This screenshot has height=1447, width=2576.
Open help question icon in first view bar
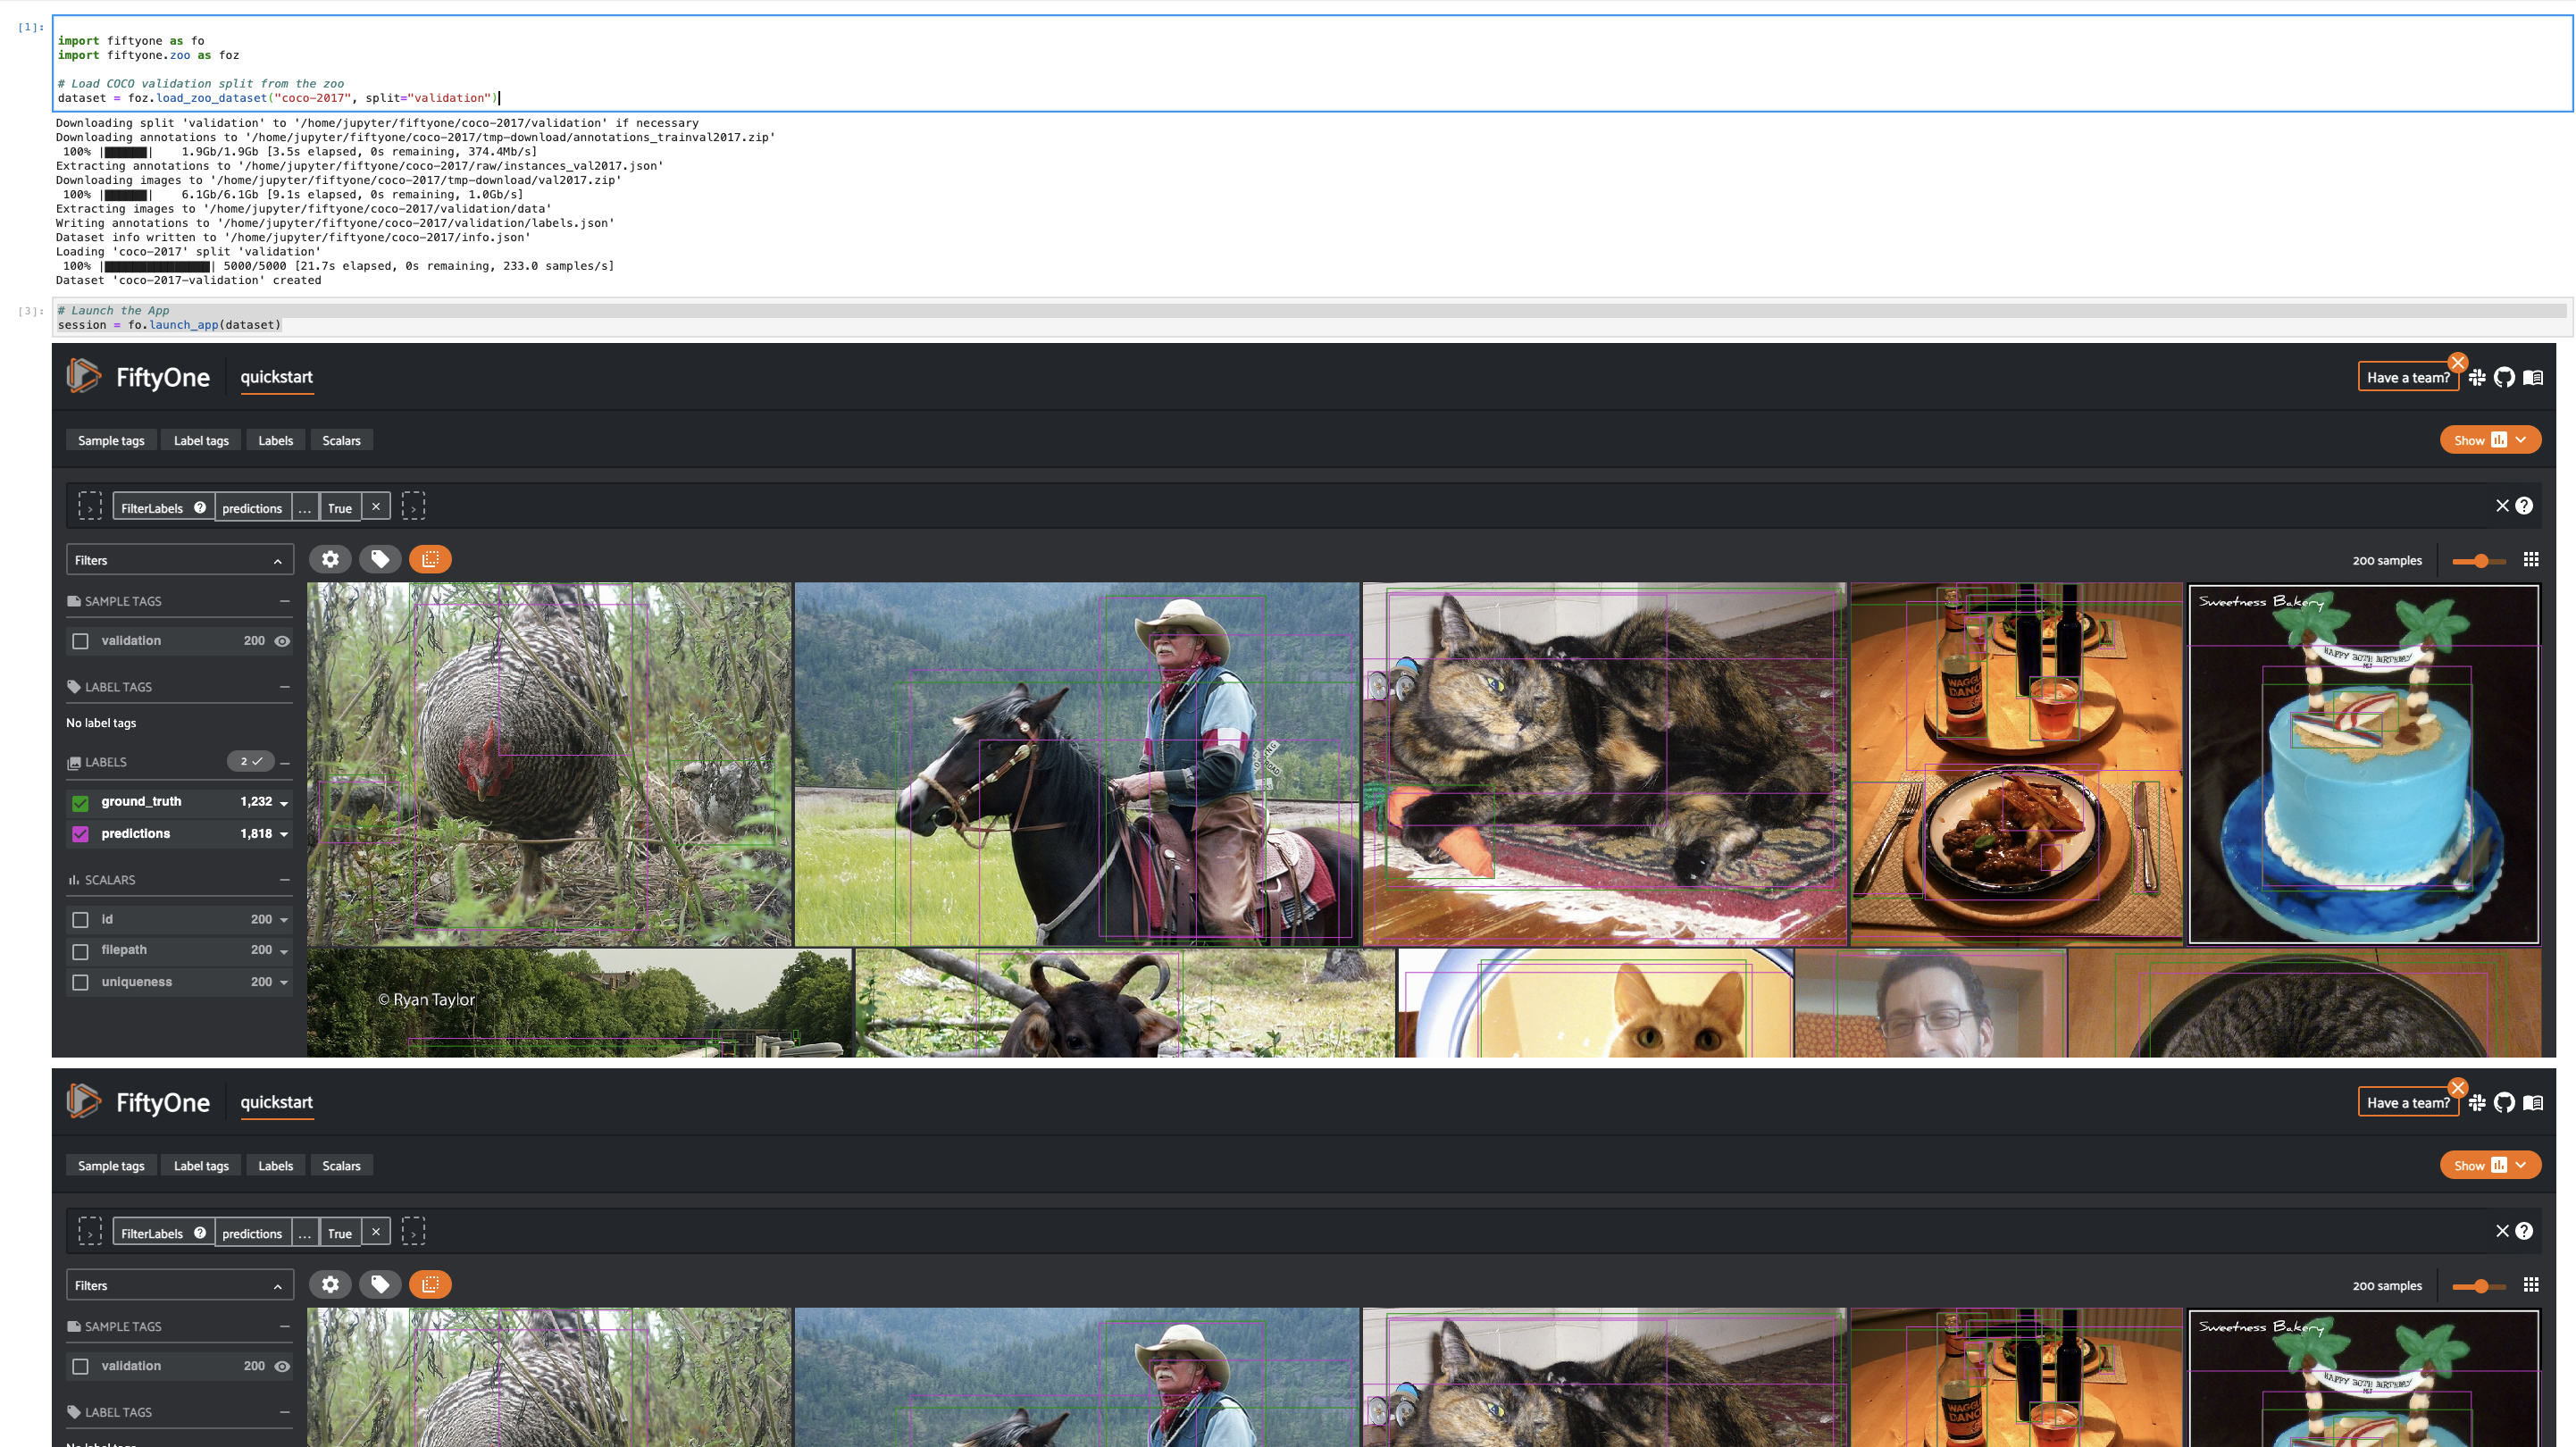[2524, 506]
